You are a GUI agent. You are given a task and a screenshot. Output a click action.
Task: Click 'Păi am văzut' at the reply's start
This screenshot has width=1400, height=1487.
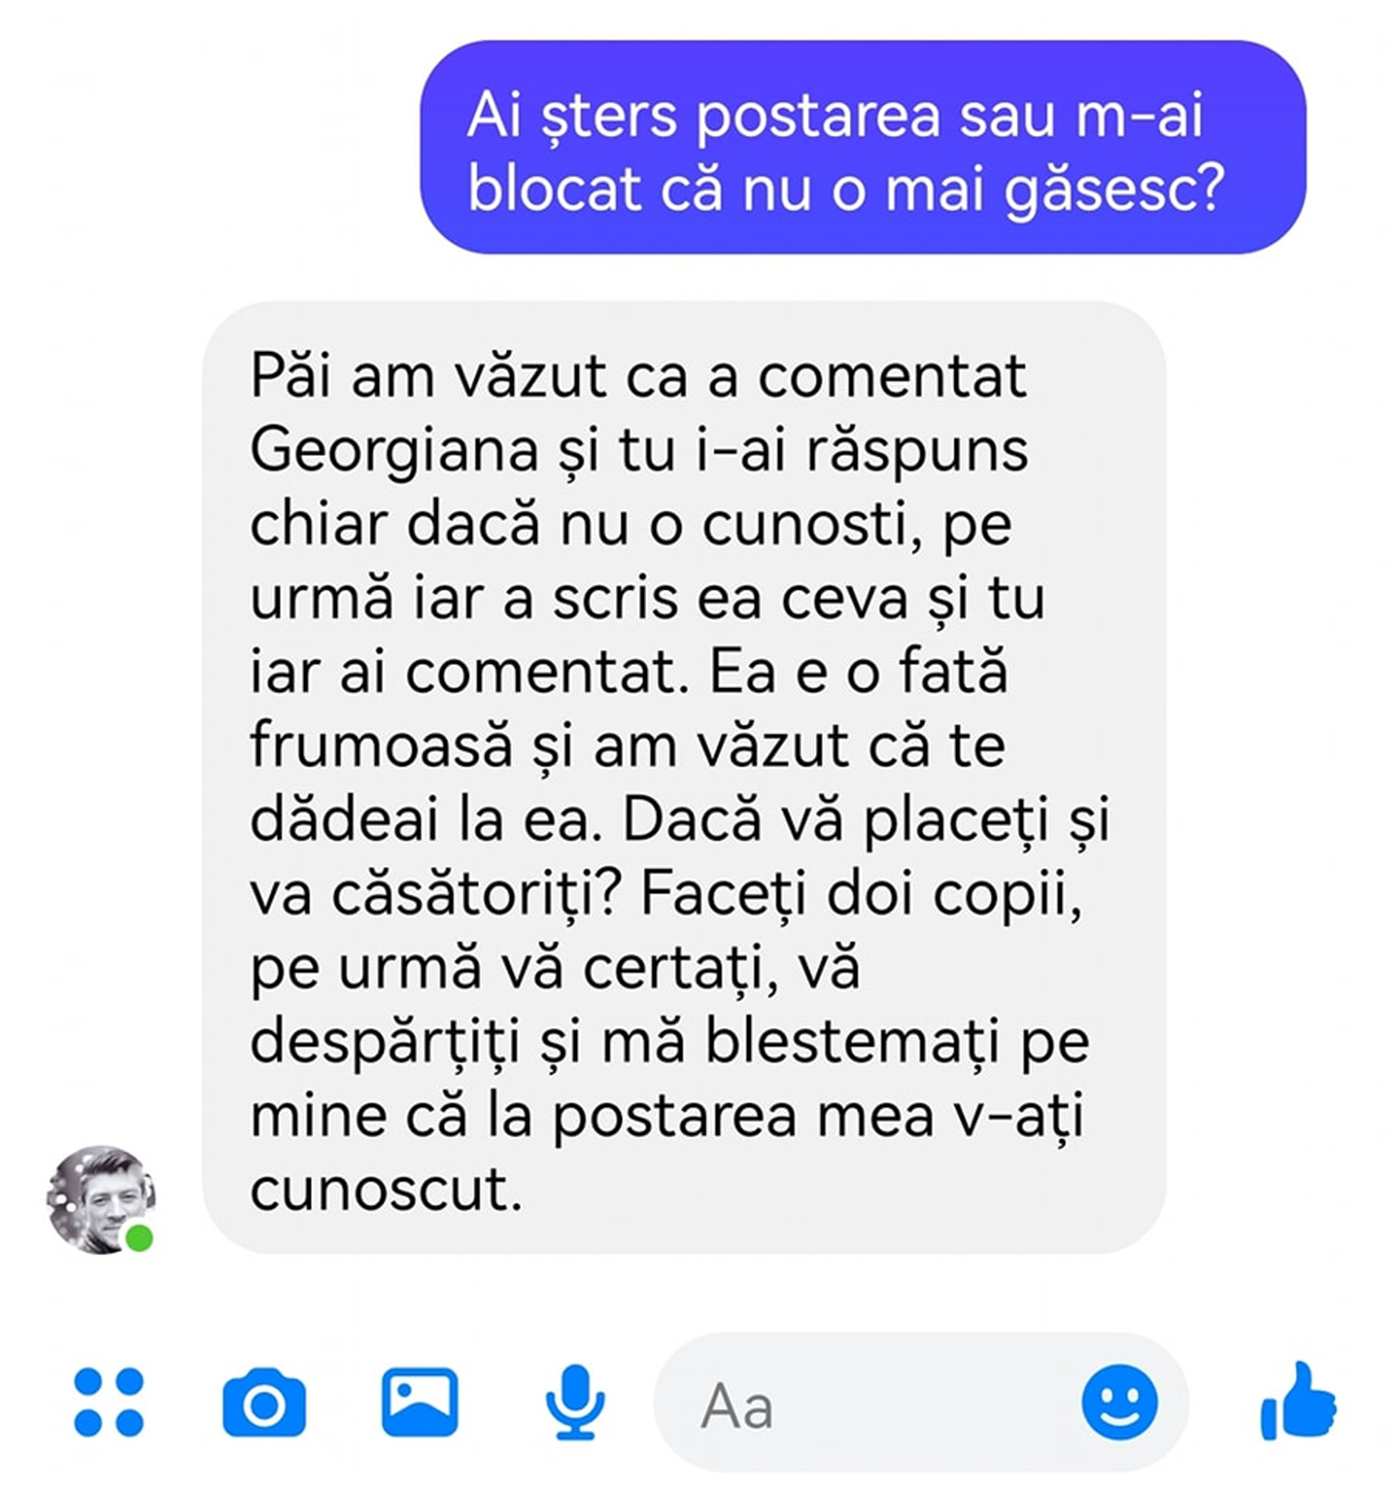tap(428, 376)
